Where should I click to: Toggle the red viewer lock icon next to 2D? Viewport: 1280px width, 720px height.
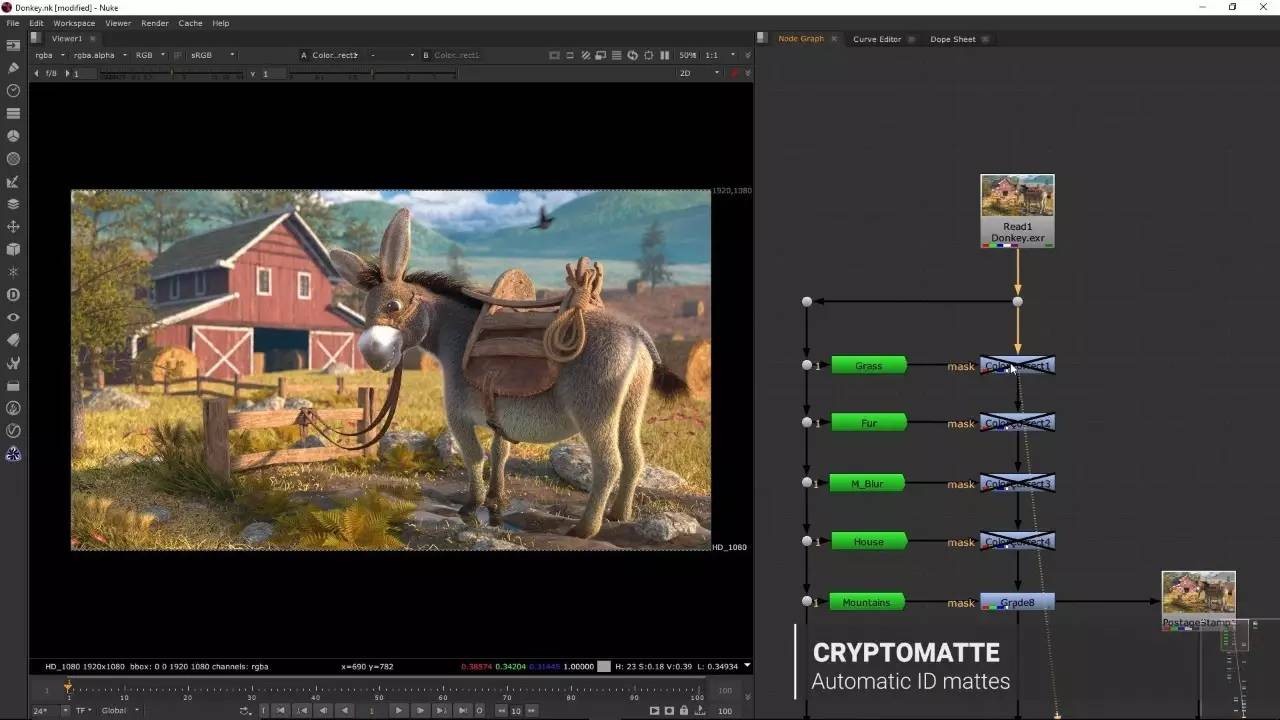(x=735, y=73)
